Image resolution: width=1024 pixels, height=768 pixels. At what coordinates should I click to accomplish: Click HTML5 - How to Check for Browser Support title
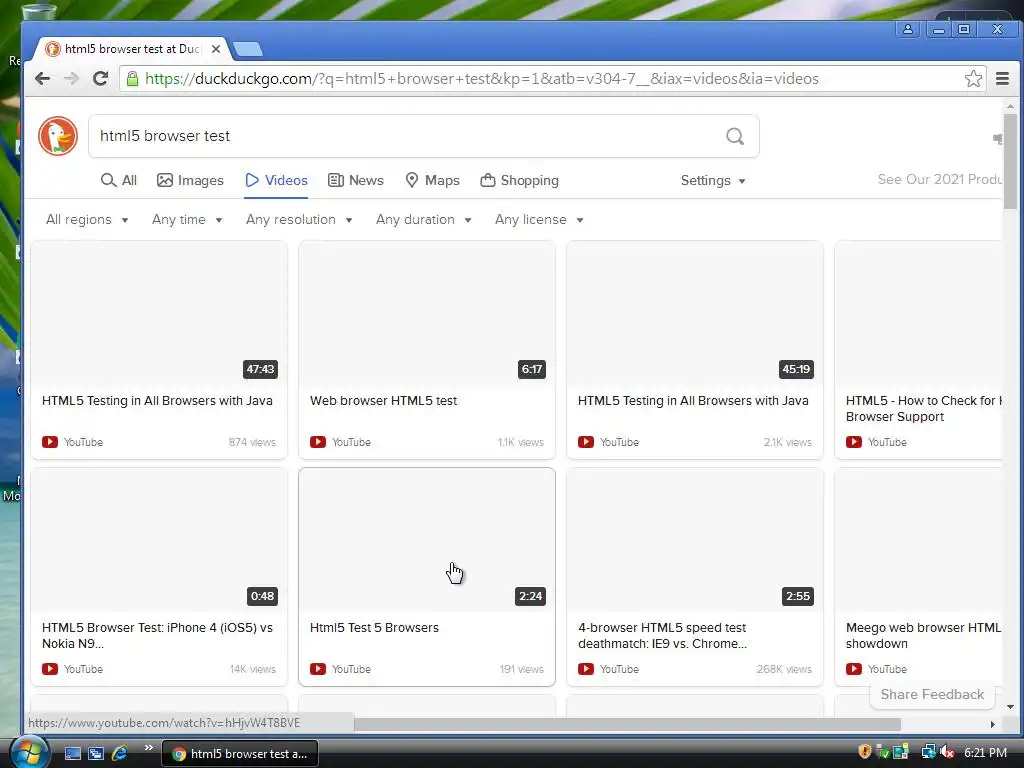click(923, 409)
